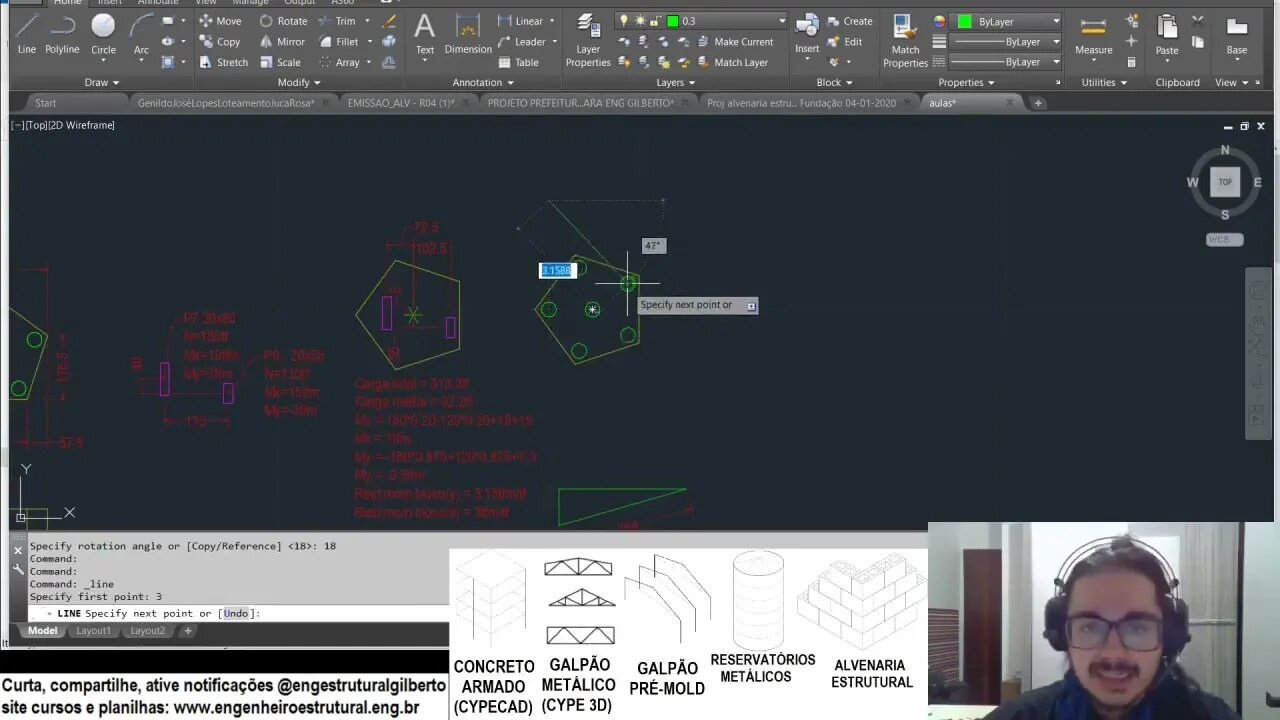This screenshot has height=720, width=1280.
Task: Switch to EMISSAO_ALV - R04 (1) tab
Action: pos(408,103)
